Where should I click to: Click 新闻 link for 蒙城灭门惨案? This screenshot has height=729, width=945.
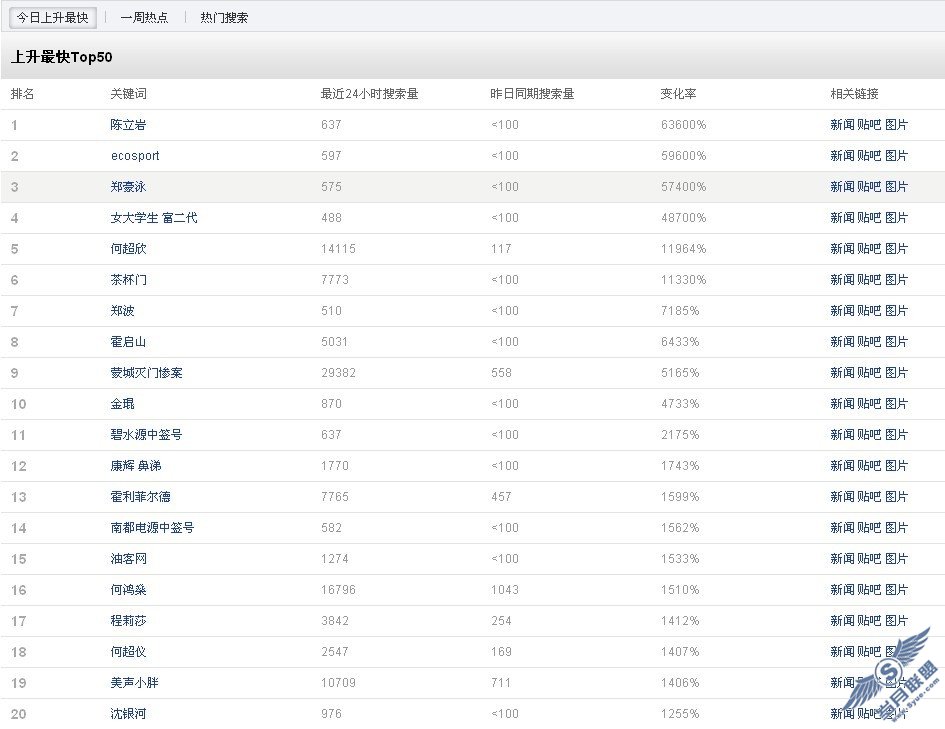pyautogui.click(x=842, y=373)
